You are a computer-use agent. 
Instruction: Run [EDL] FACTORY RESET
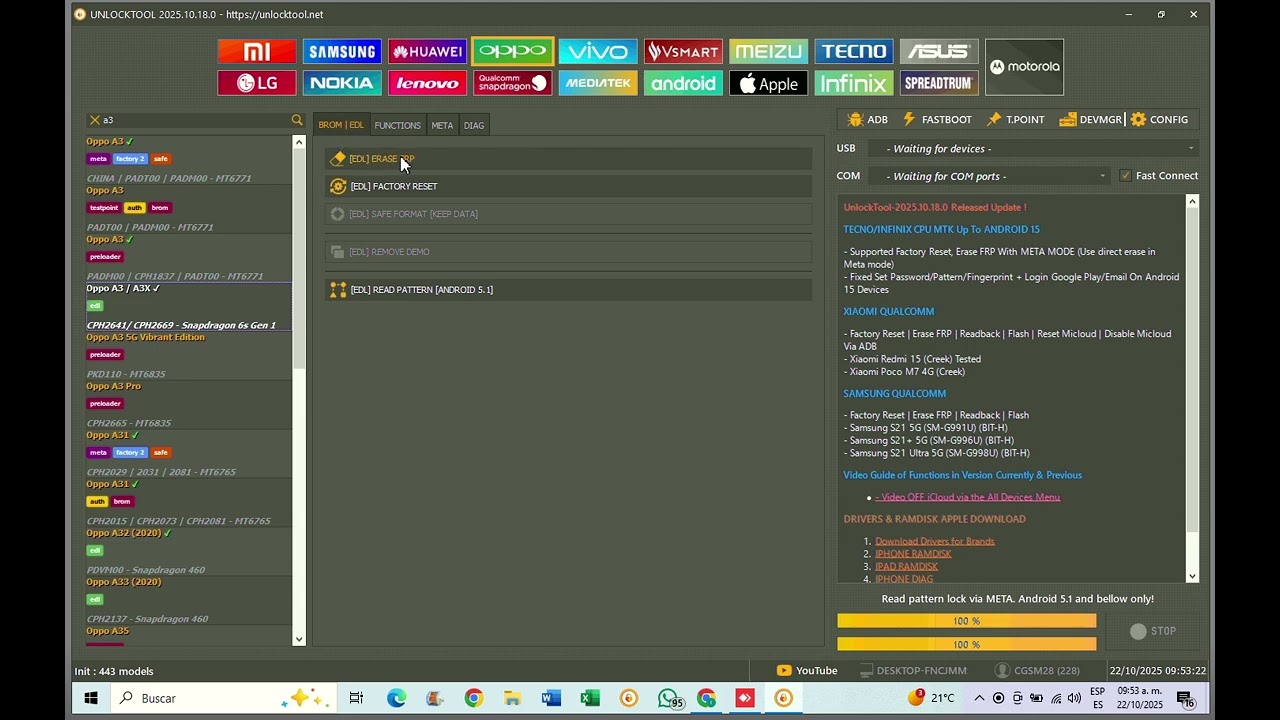click(568, 186)
